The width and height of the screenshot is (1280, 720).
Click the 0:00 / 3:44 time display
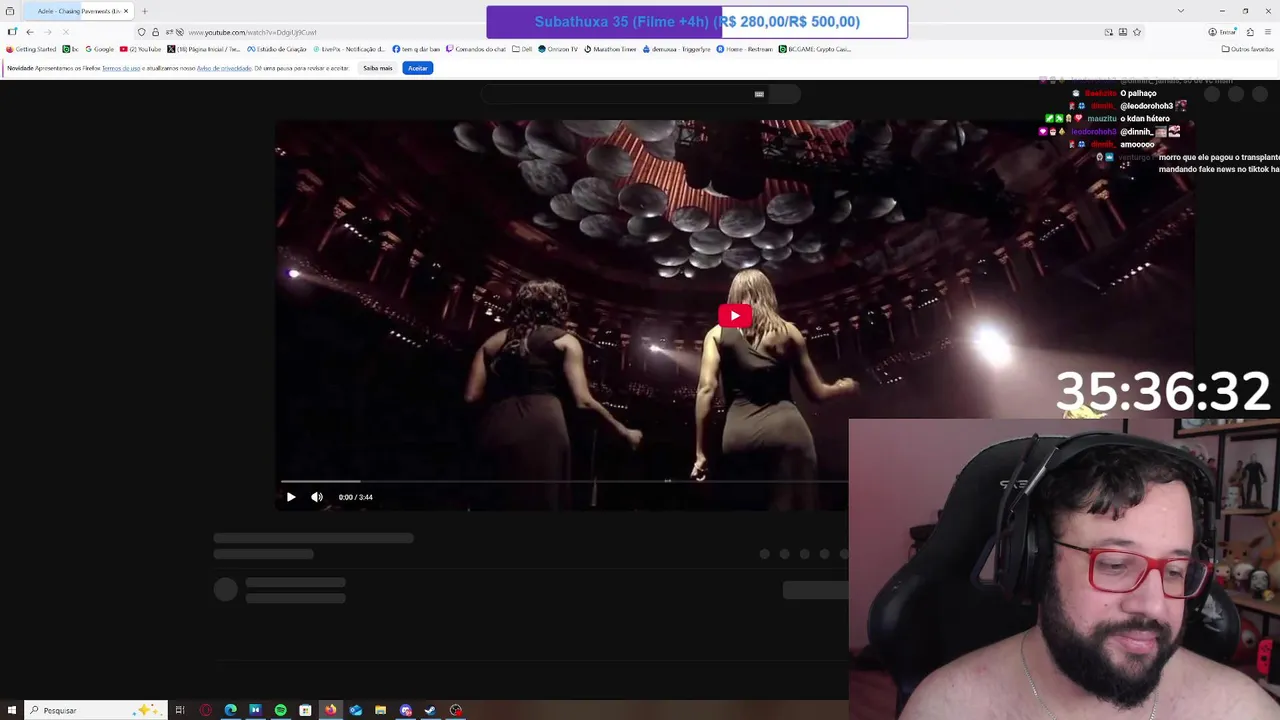(x=355, y=497)
